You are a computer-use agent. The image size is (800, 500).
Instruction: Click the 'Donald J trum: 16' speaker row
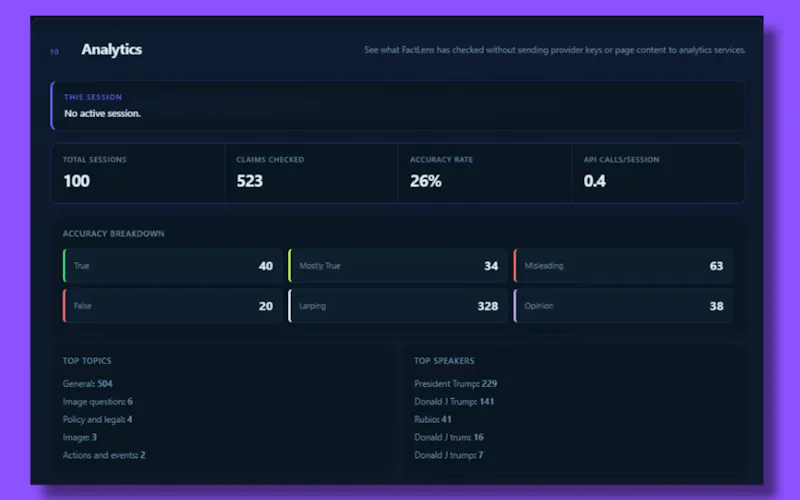(x=448, y=437)
